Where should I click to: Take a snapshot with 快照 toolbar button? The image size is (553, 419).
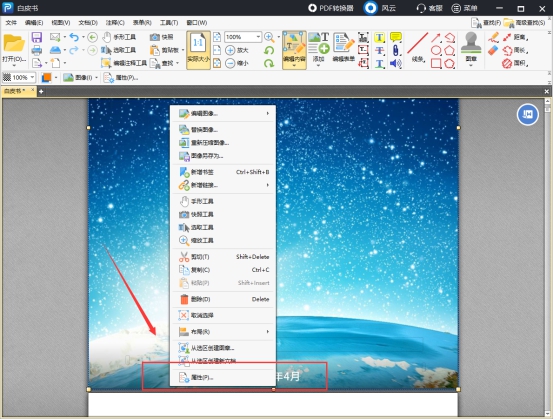point(162,37)
